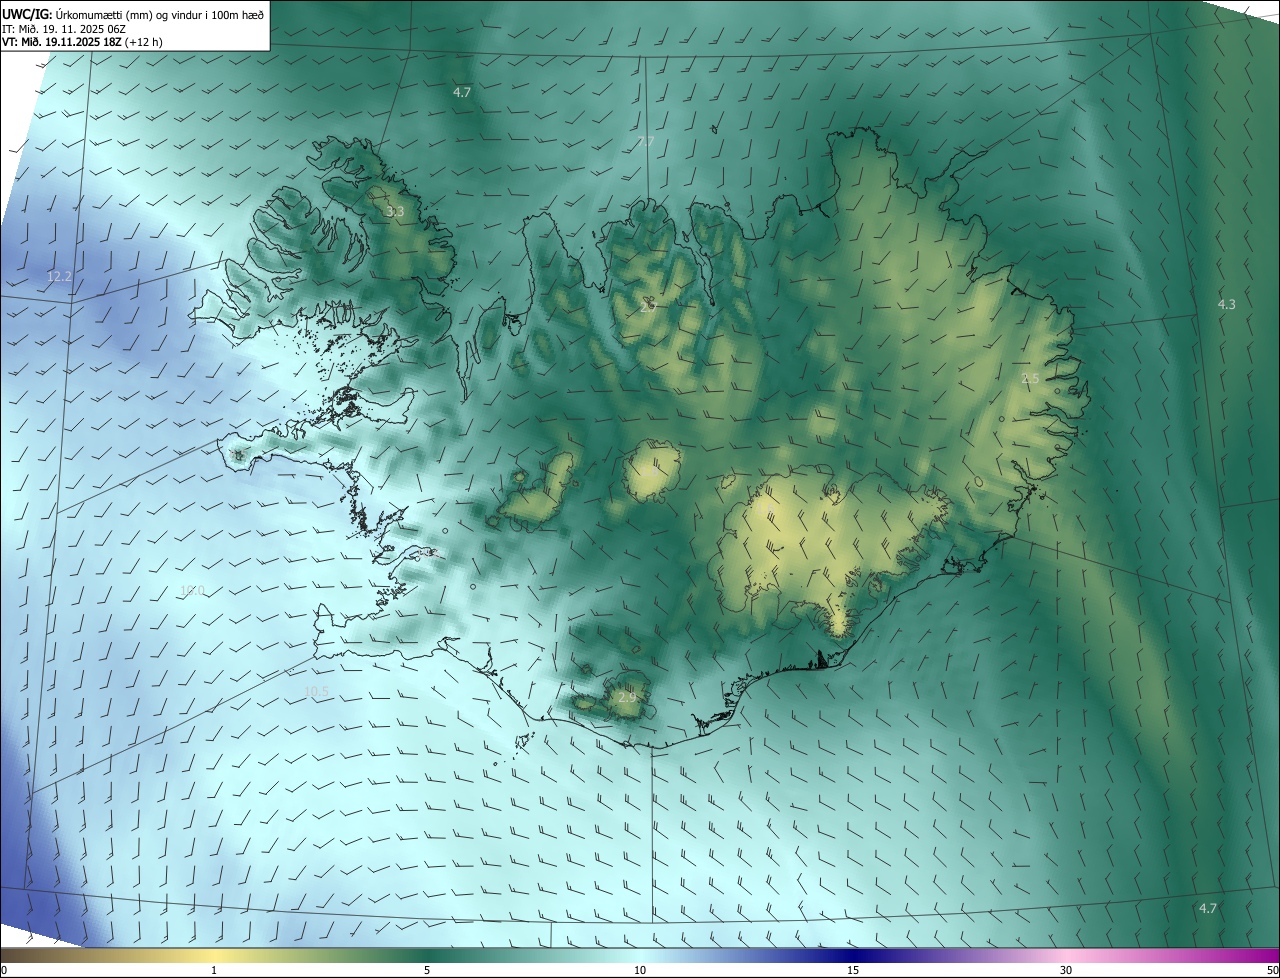This screenshot has width=1280, height=978.
Task: Click the 4.7 value label north of the Westfjords
Action: click(461, 92)
